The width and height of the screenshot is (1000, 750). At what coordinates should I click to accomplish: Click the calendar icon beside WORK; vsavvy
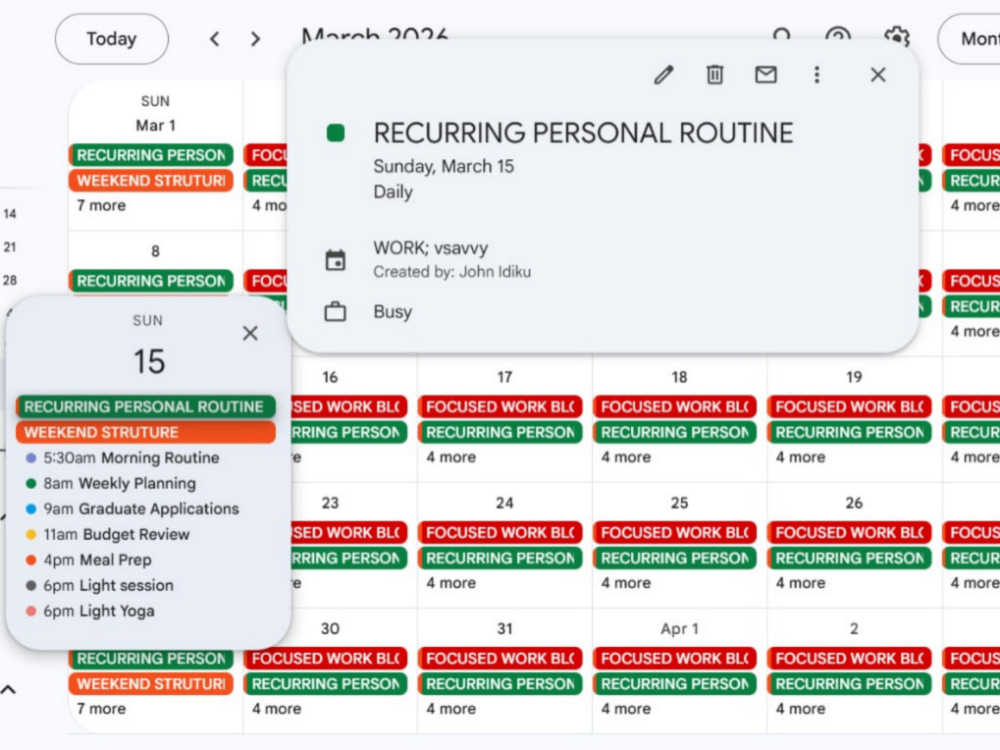[335, 260]
